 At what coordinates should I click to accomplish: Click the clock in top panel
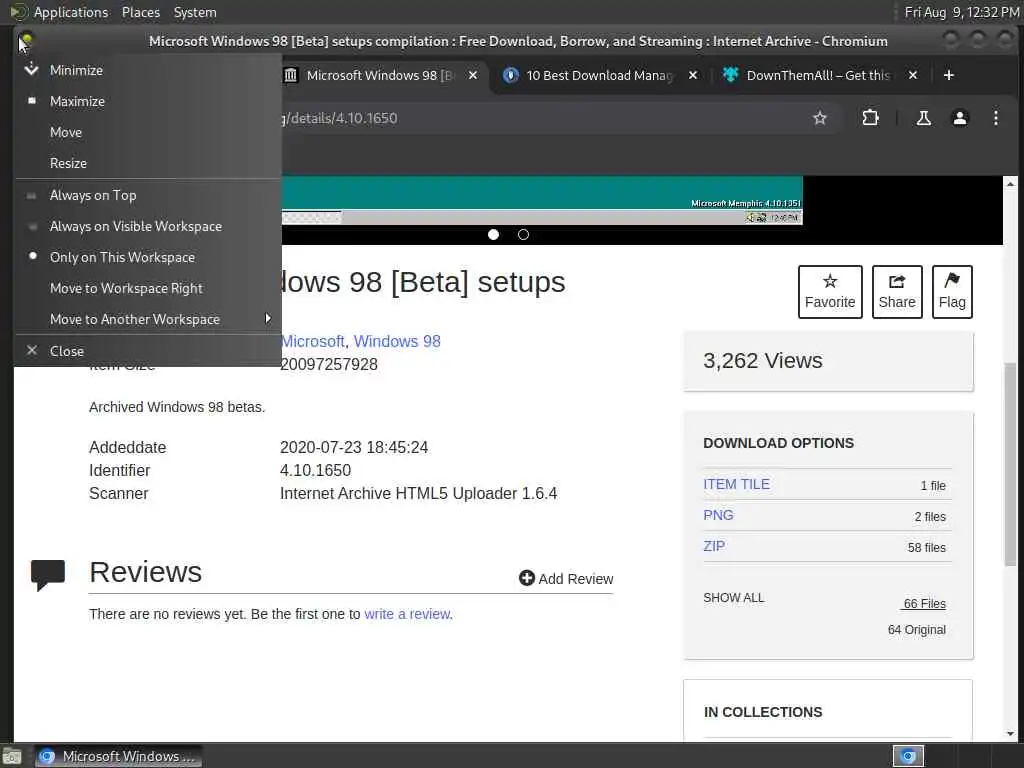click(x=961, y=12)
